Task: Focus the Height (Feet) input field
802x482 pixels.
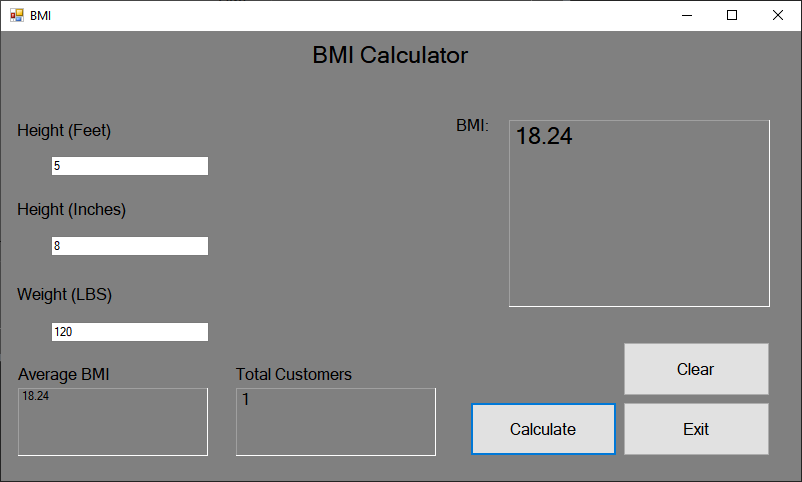Action: [130, 166]
